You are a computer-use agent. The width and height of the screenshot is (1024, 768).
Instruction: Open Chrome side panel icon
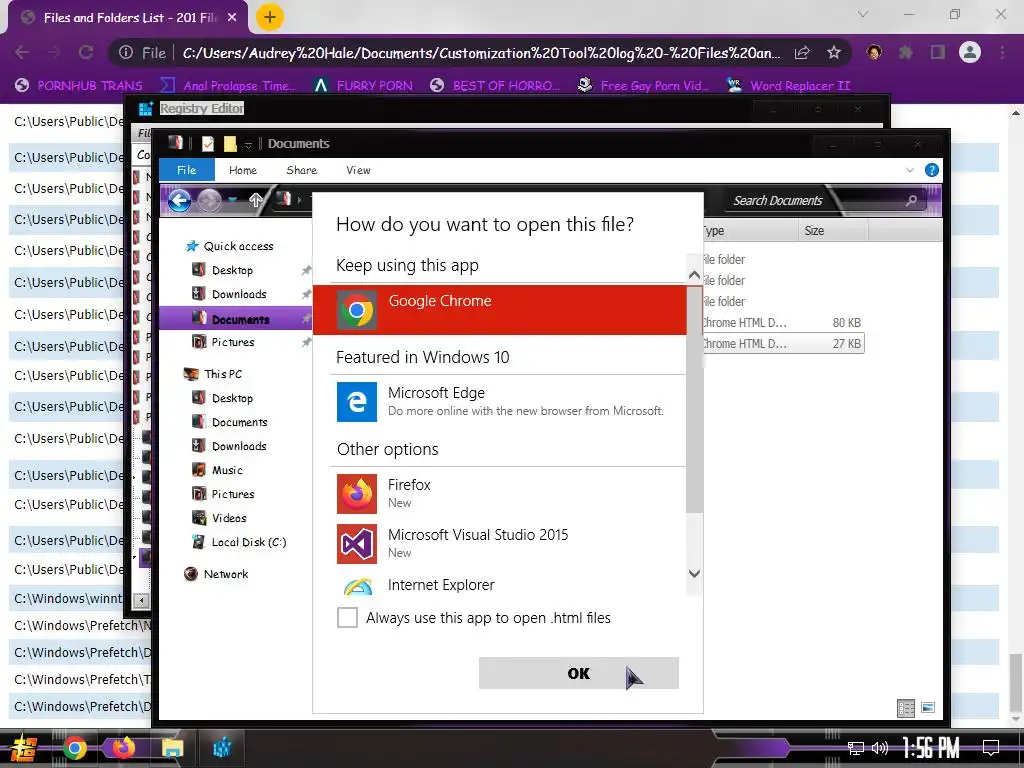[x=938, y=52]
